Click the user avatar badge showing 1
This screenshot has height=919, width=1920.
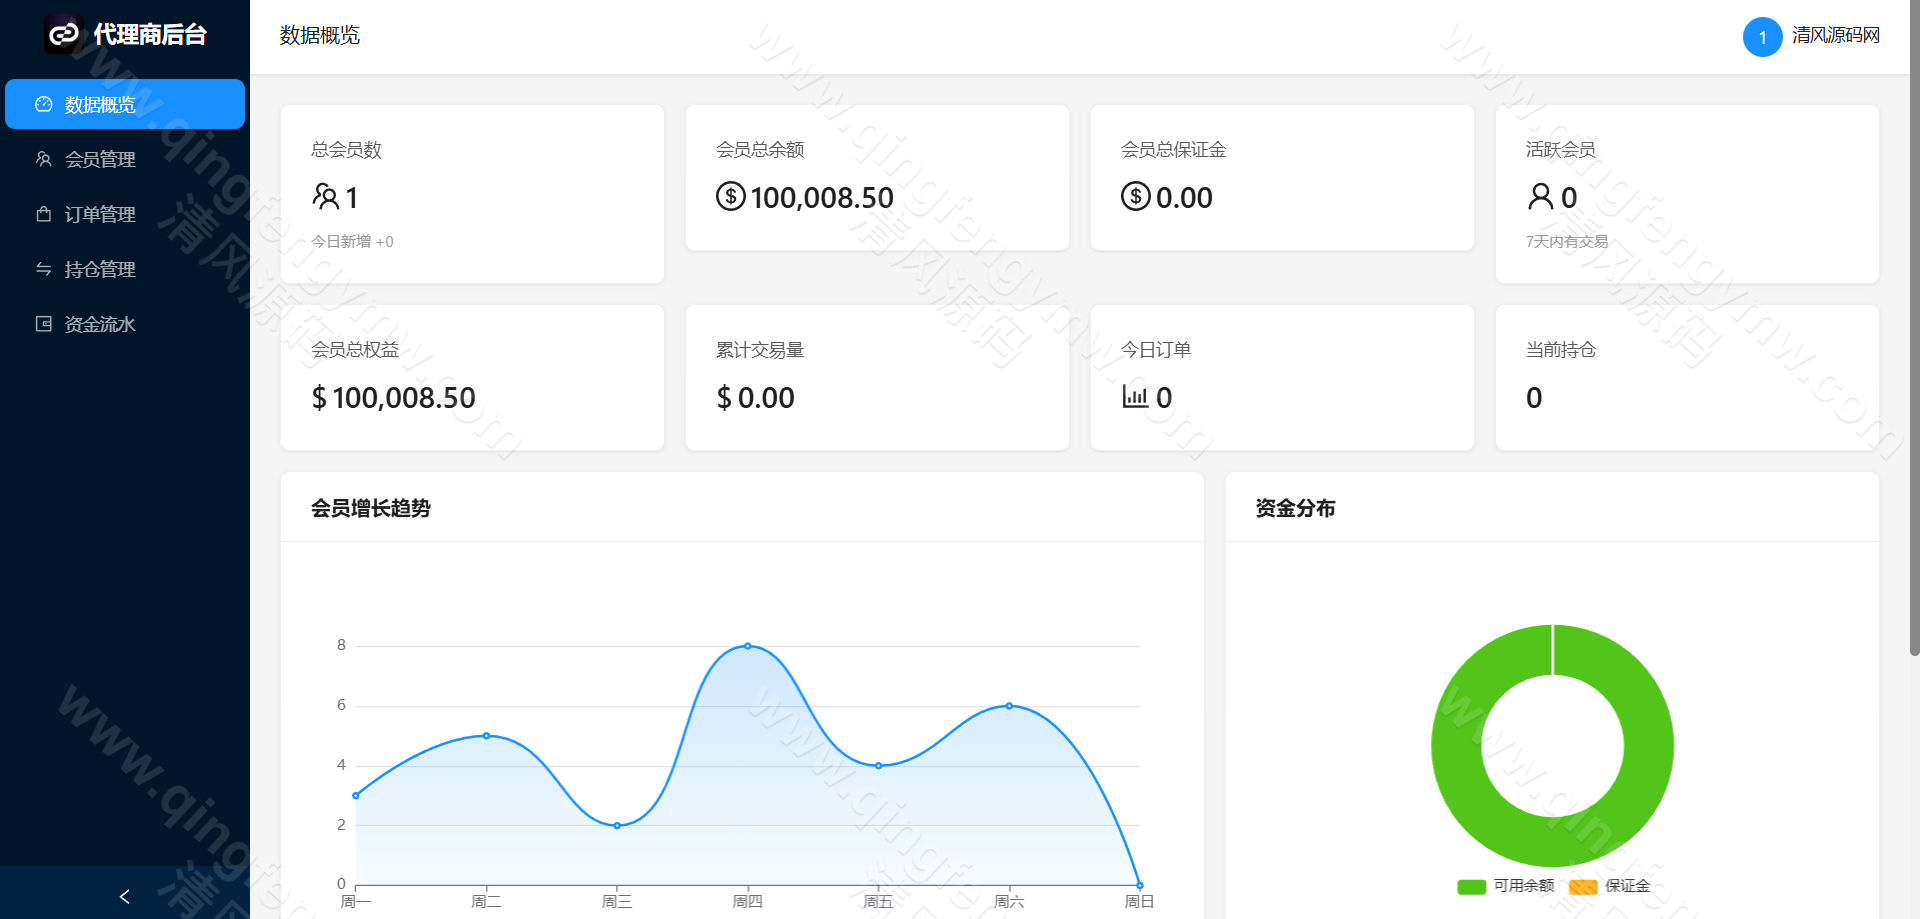(1763, 36)
